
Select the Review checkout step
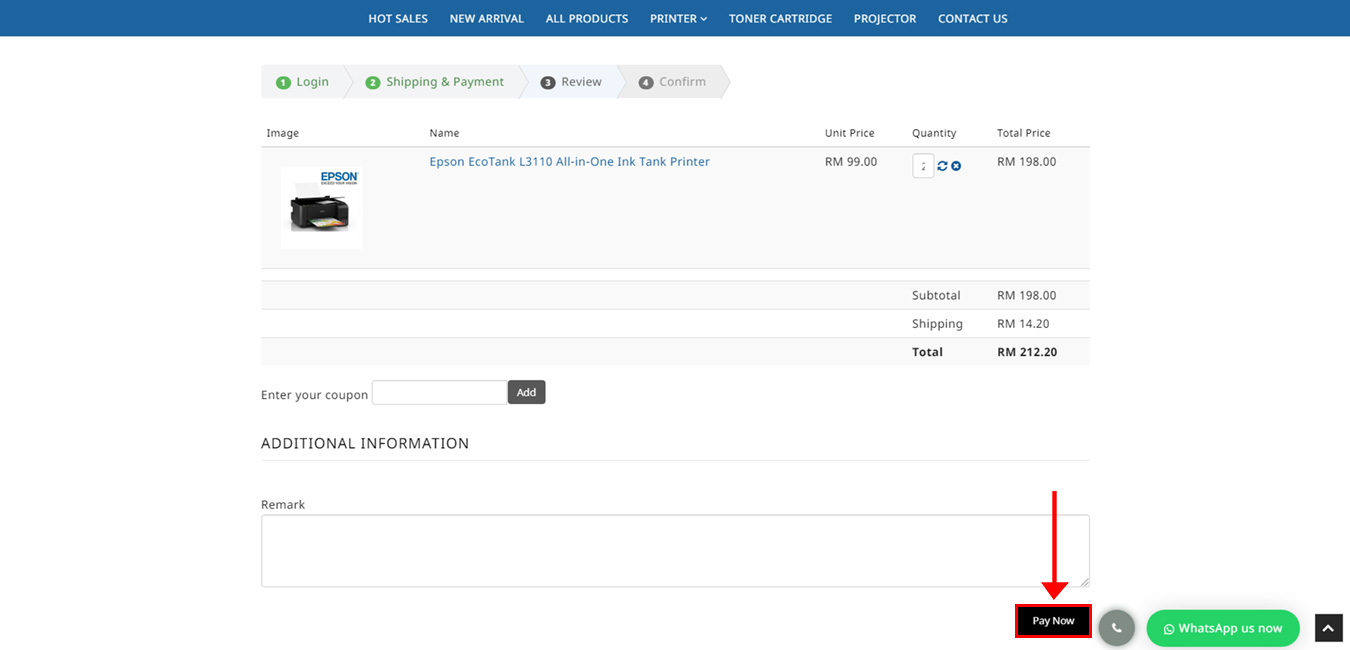pyautogui.click(x=571, y=82)
